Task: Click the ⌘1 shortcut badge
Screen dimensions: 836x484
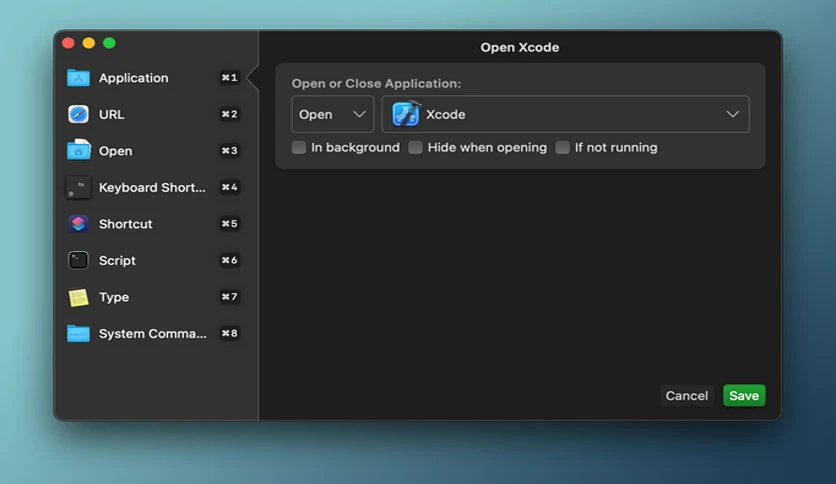Action: coord(230,78)
